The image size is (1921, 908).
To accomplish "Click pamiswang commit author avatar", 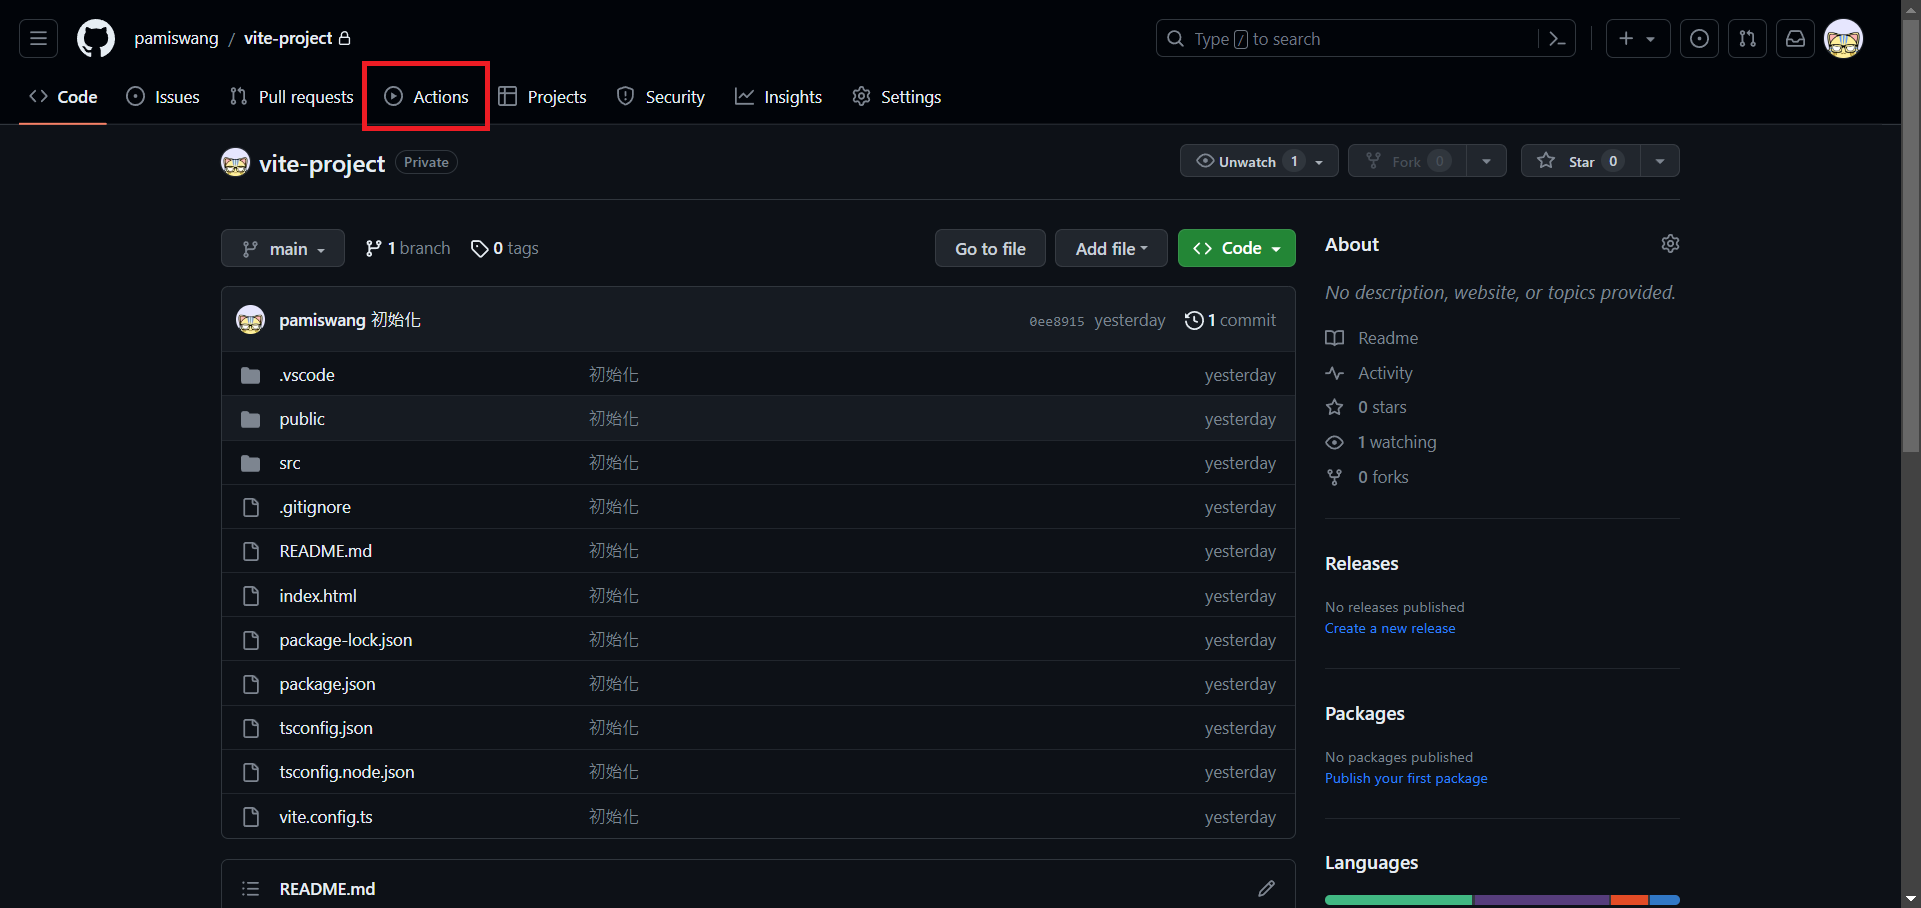I will coord(250,320).
